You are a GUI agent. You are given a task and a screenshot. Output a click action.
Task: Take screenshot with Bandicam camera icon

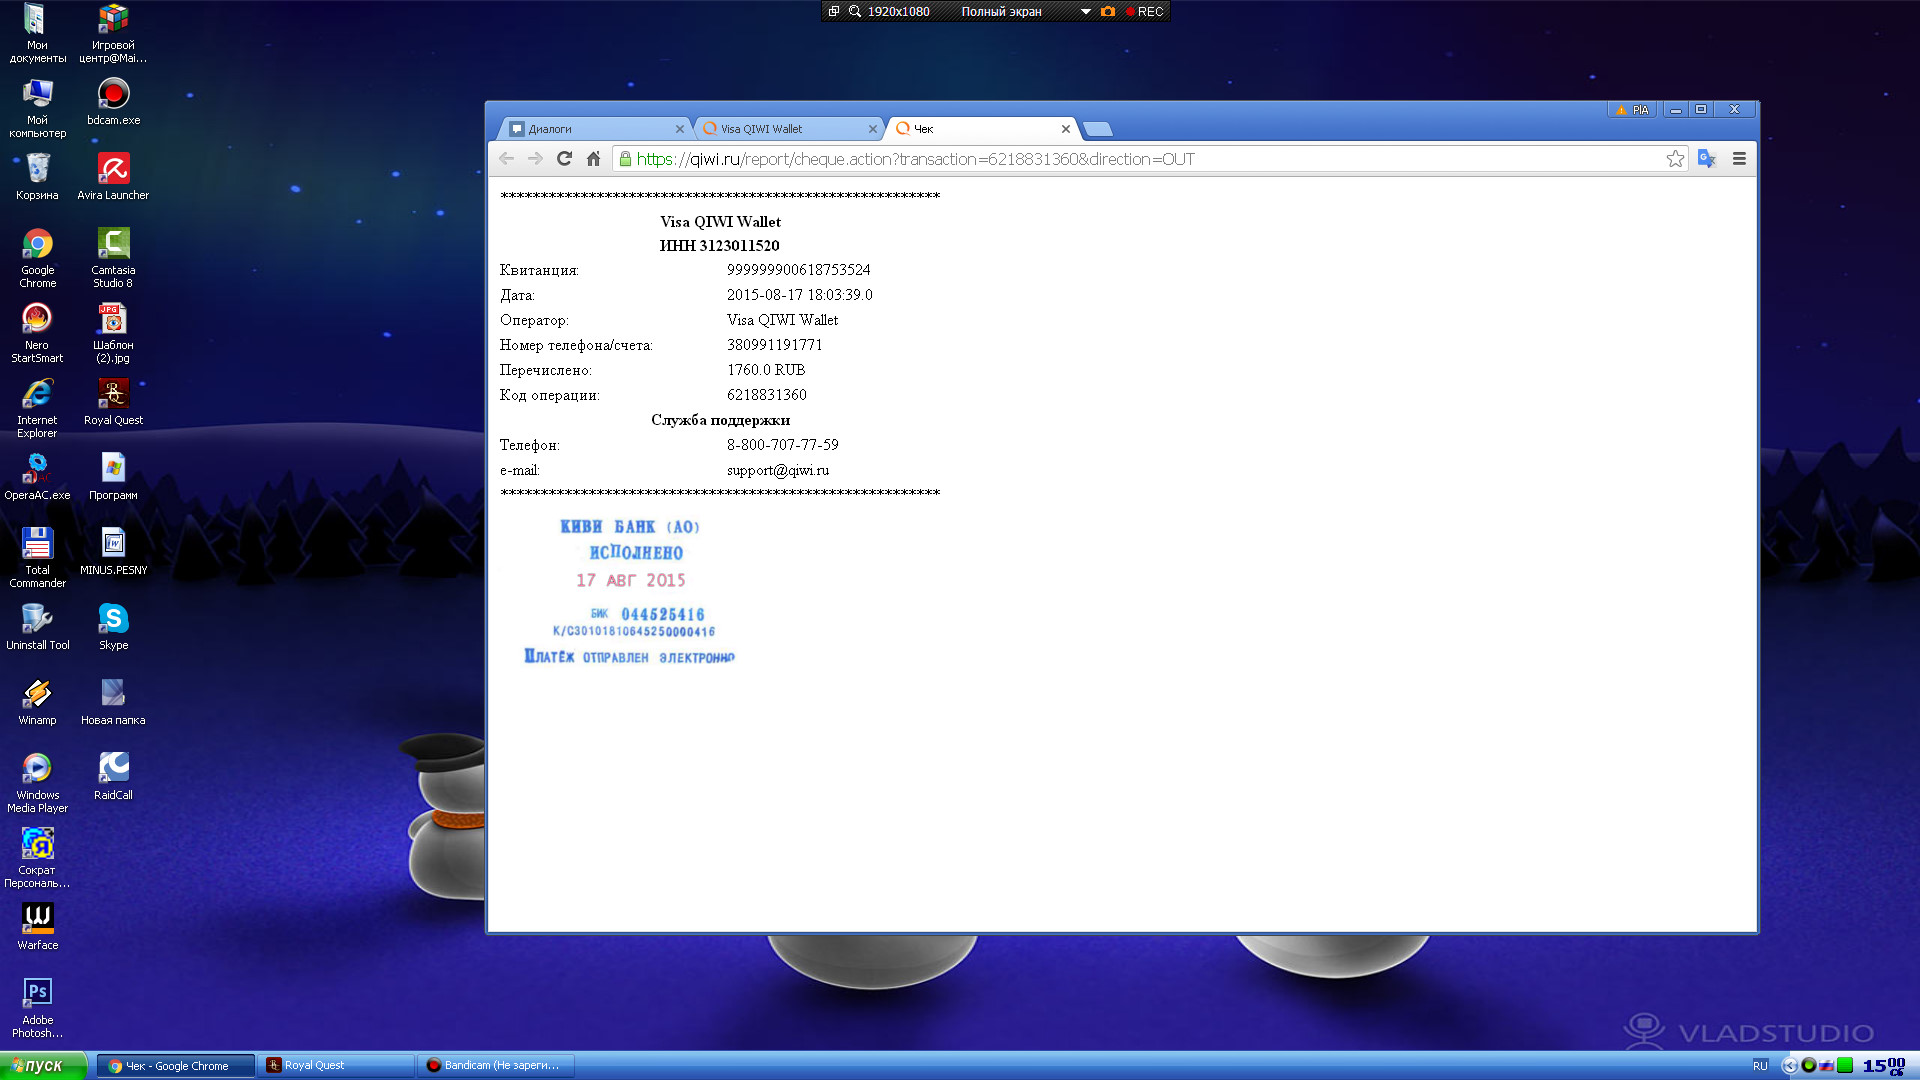(x=1108, y=12)
